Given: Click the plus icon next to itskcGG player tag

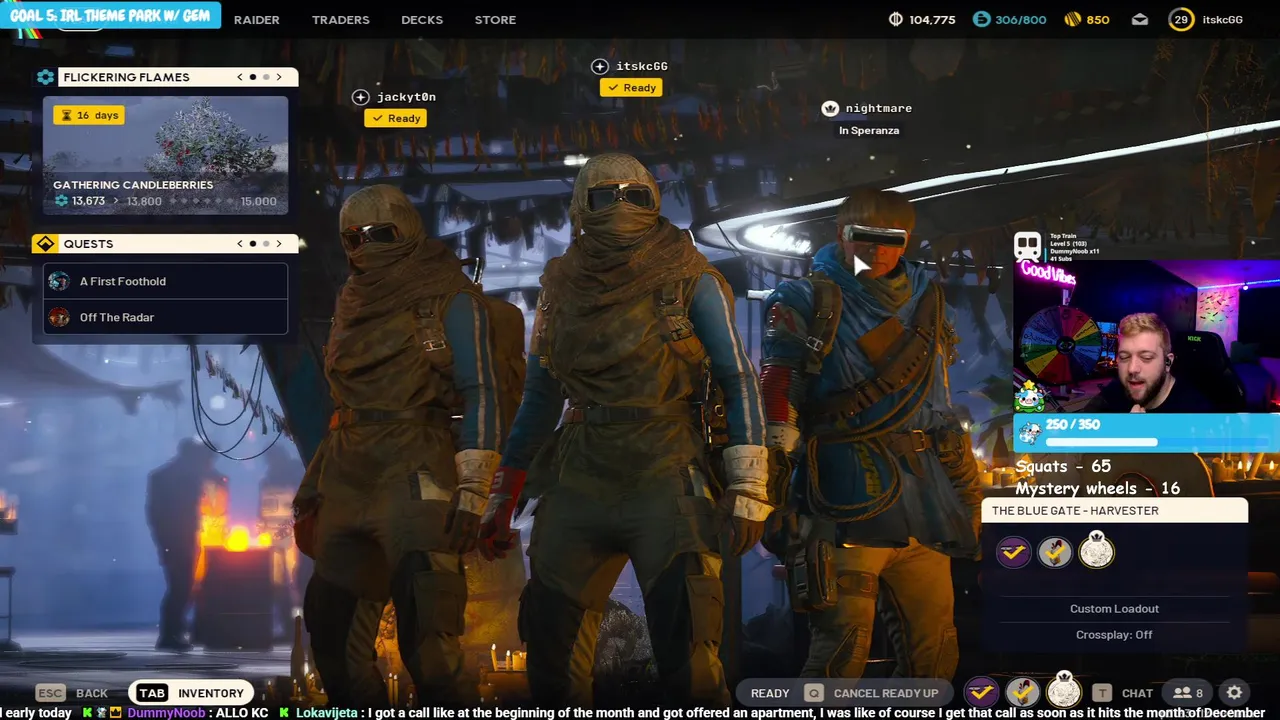Looking at the screenshot, I should [x=600, y=66].
